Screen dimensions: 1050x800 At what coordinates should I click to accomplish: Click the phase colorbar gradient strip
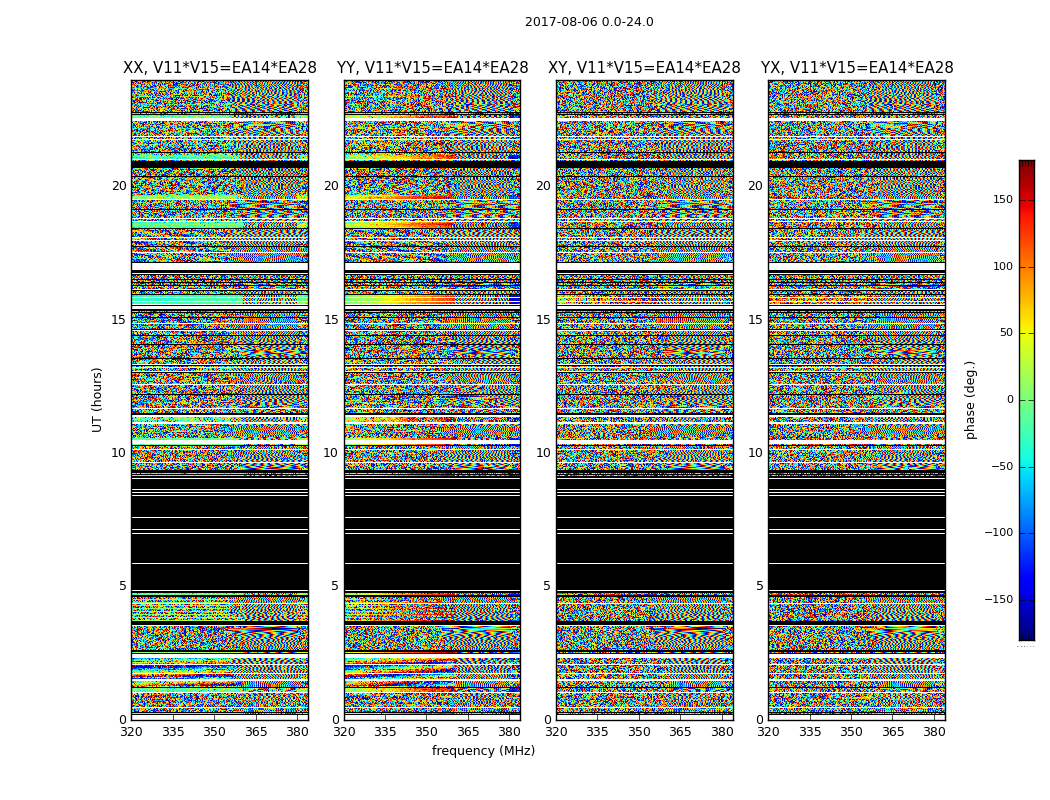coord(1026,400)
